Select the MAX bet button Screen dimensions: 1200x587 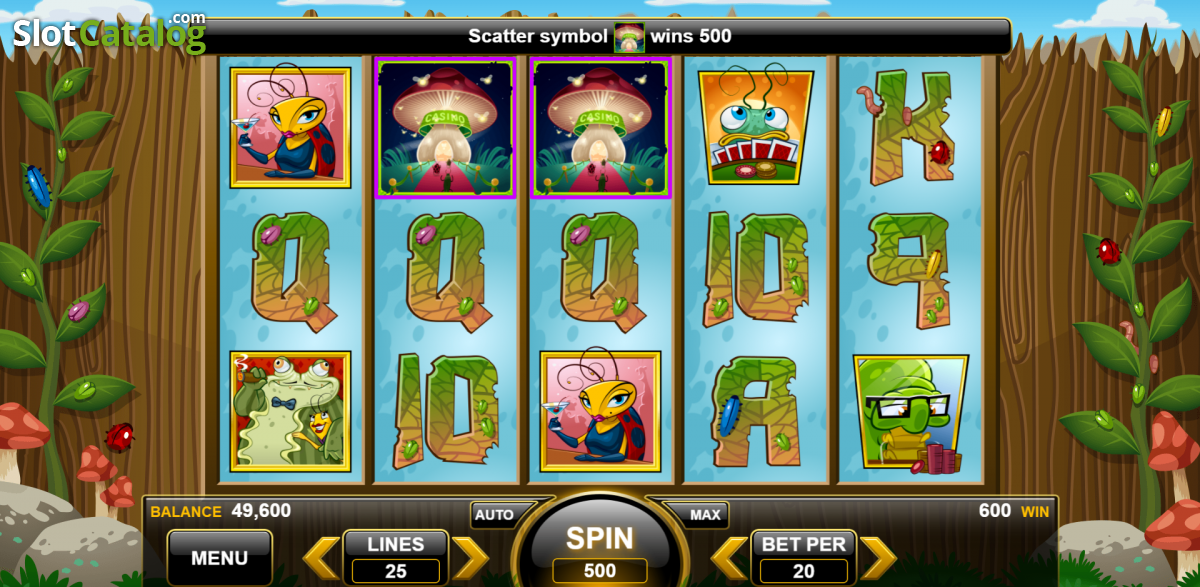coord(705,515)
